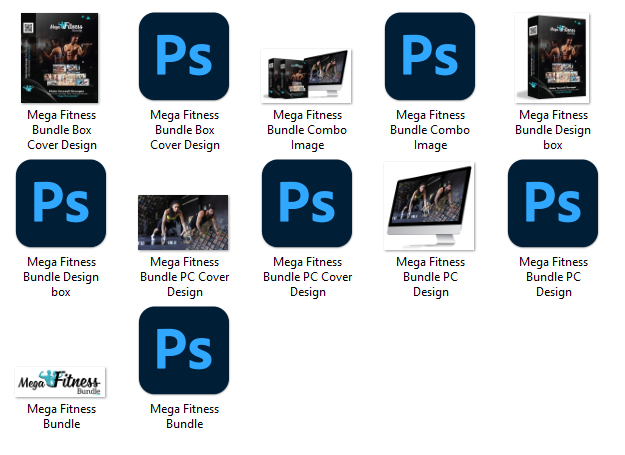Open the 3D design box image thumbnail
This screenshot has height=455, width=625.
[x=552, y=58]
